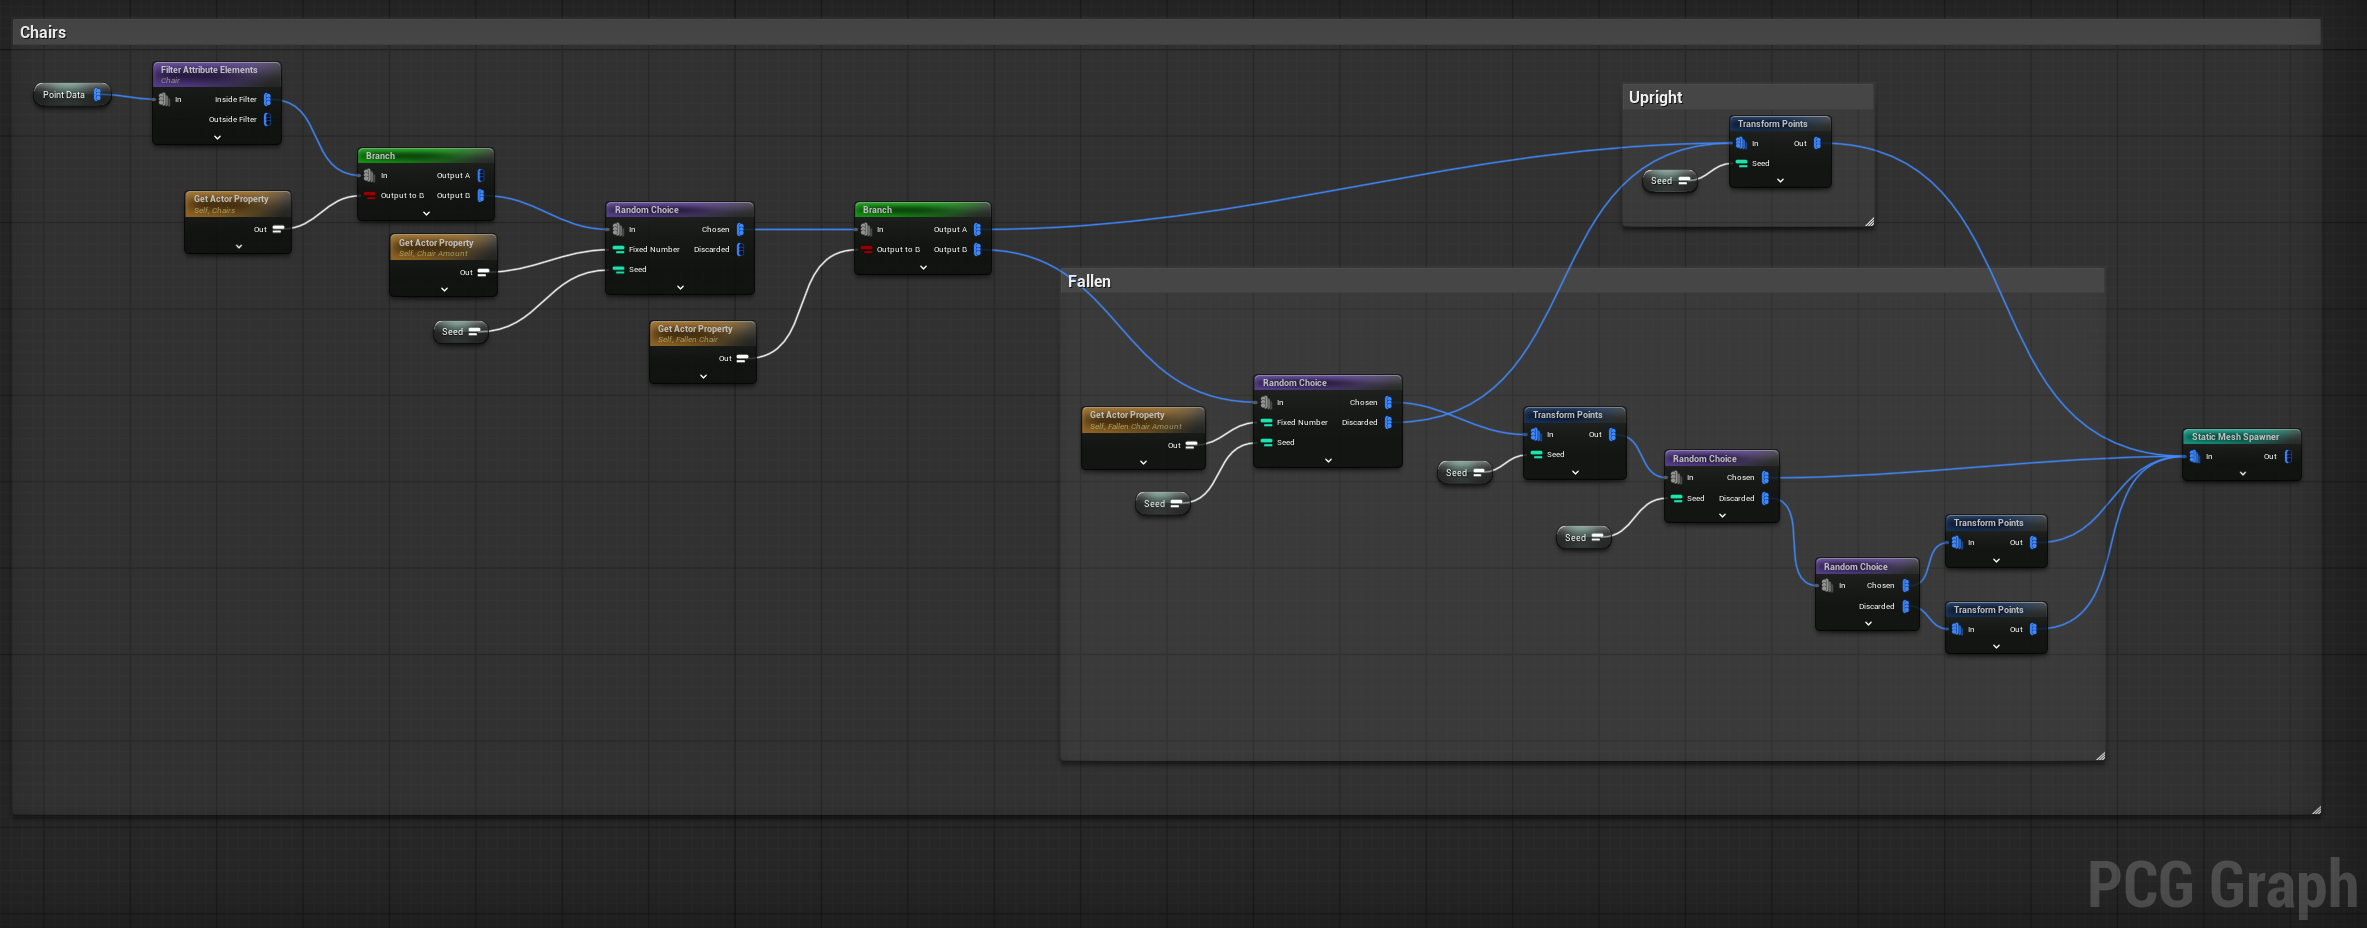The image size is (2367, 928).
Task: Click Output to B pin wired to 'Self, Fallen Chair'
Action: tap(867, 249)
